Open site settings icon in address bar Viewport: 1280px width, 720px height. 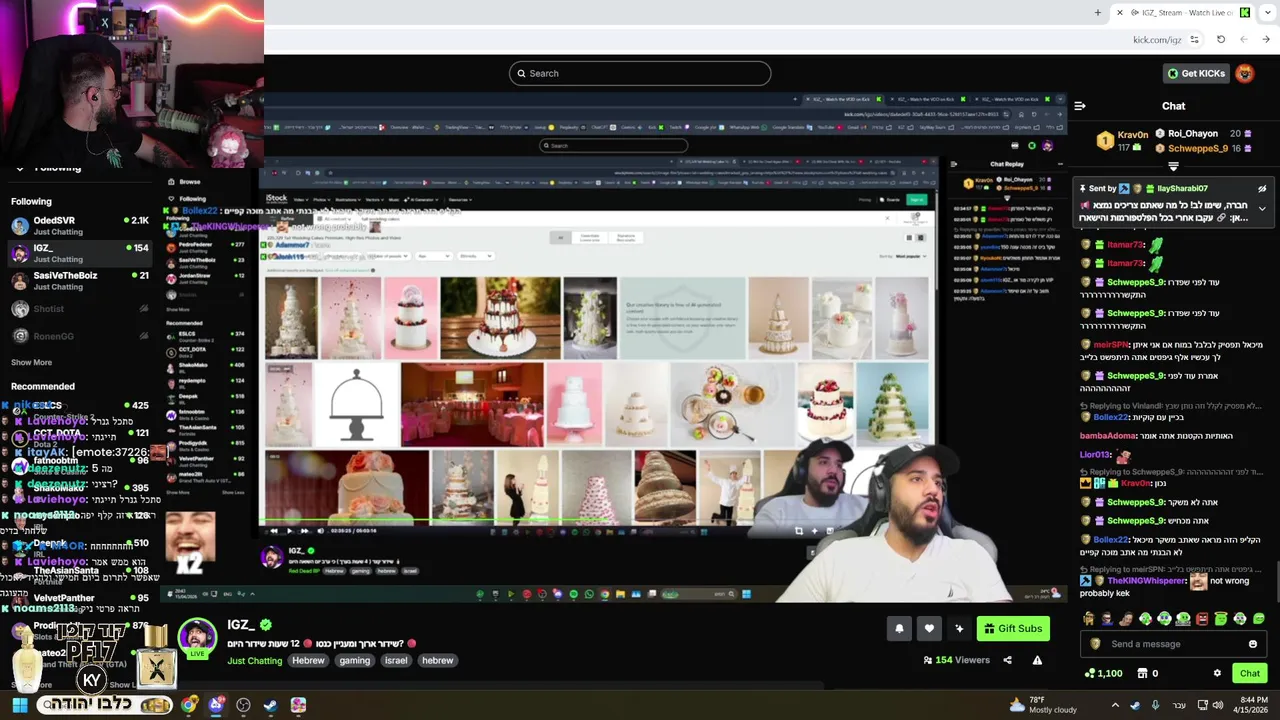(x=1194, y=40)
